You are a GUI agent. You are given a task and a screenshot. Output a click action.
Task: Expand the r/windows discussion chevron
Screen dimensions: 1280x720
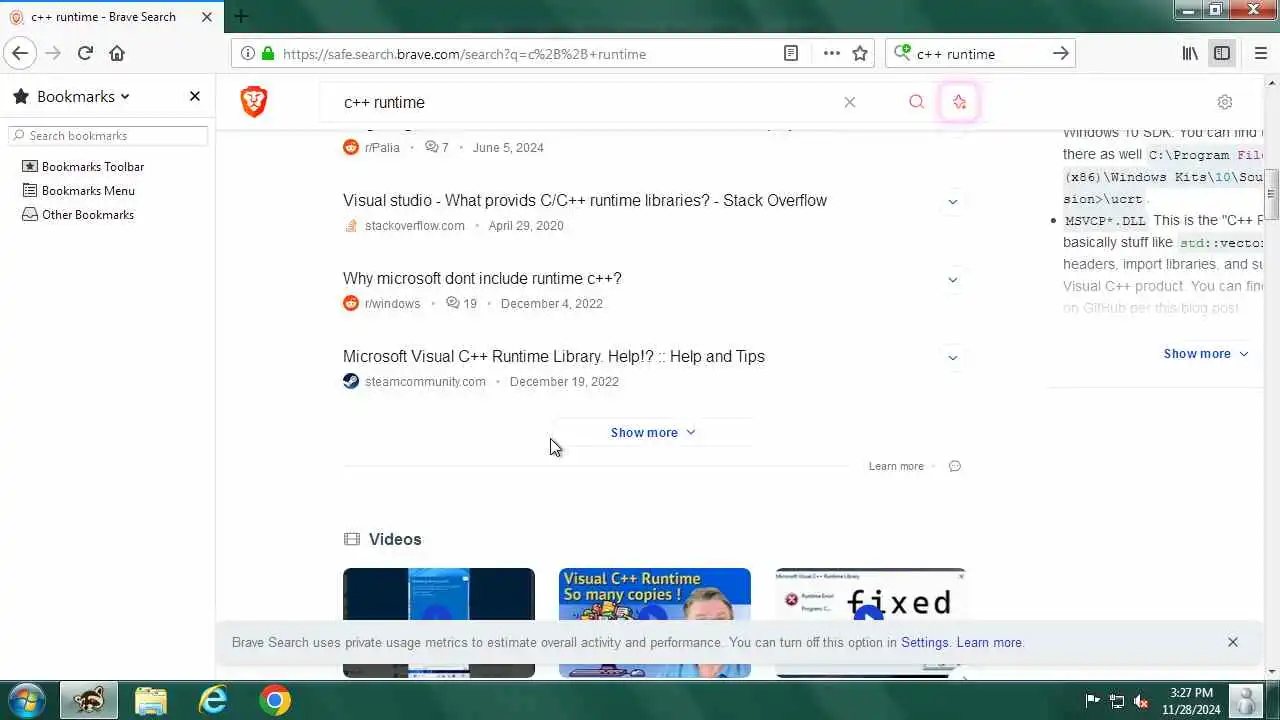[x=952, y=279]
